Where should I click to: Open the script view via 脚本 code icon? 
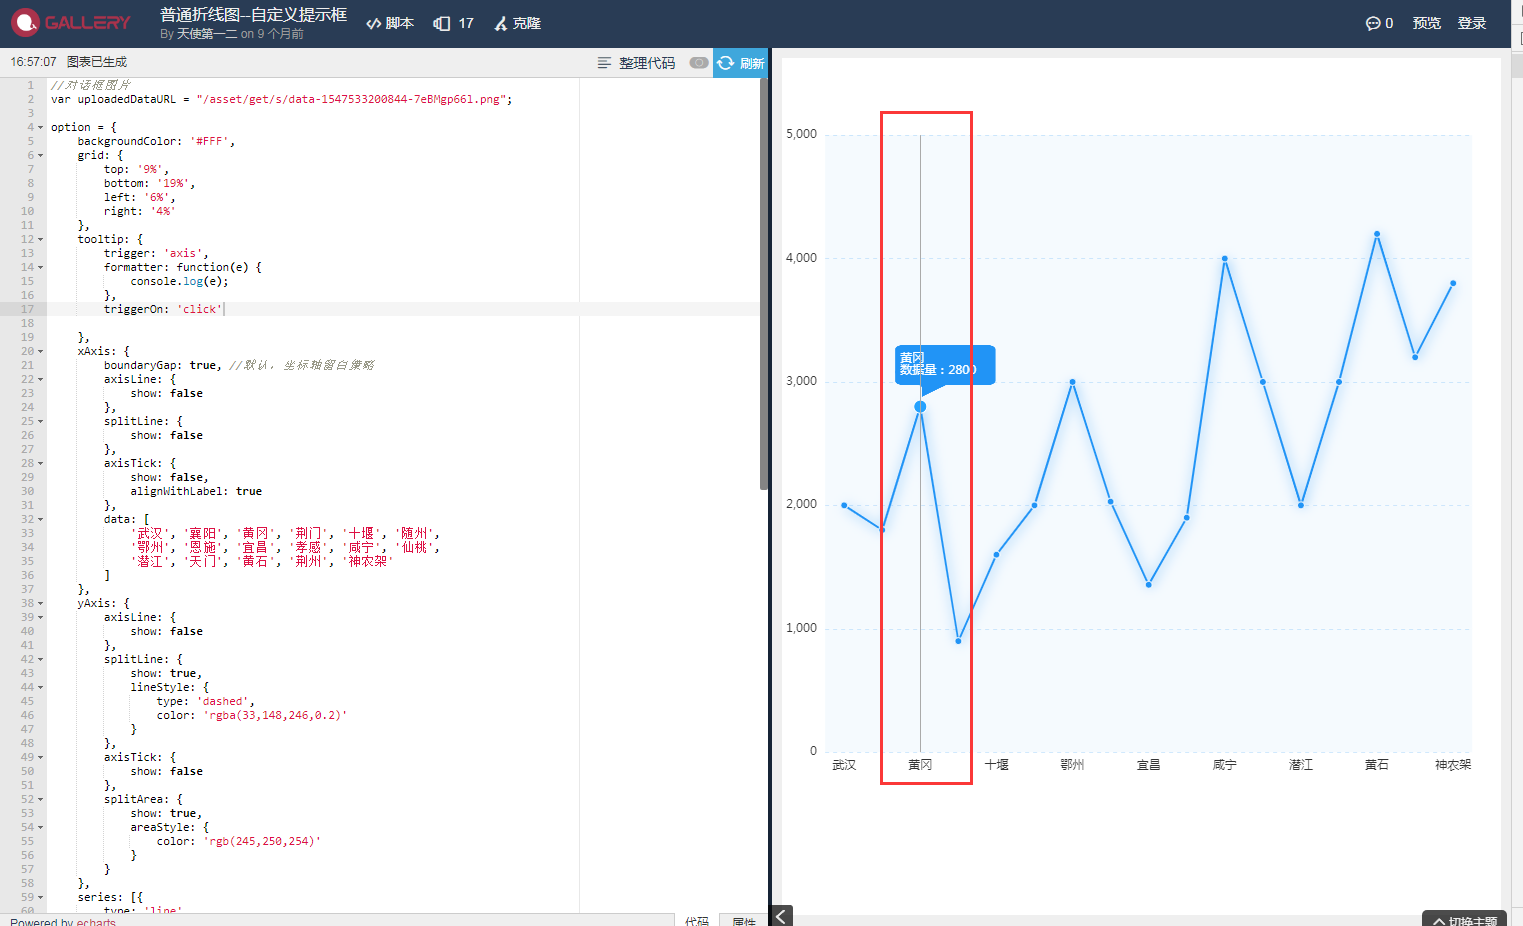tap(389, 22)
